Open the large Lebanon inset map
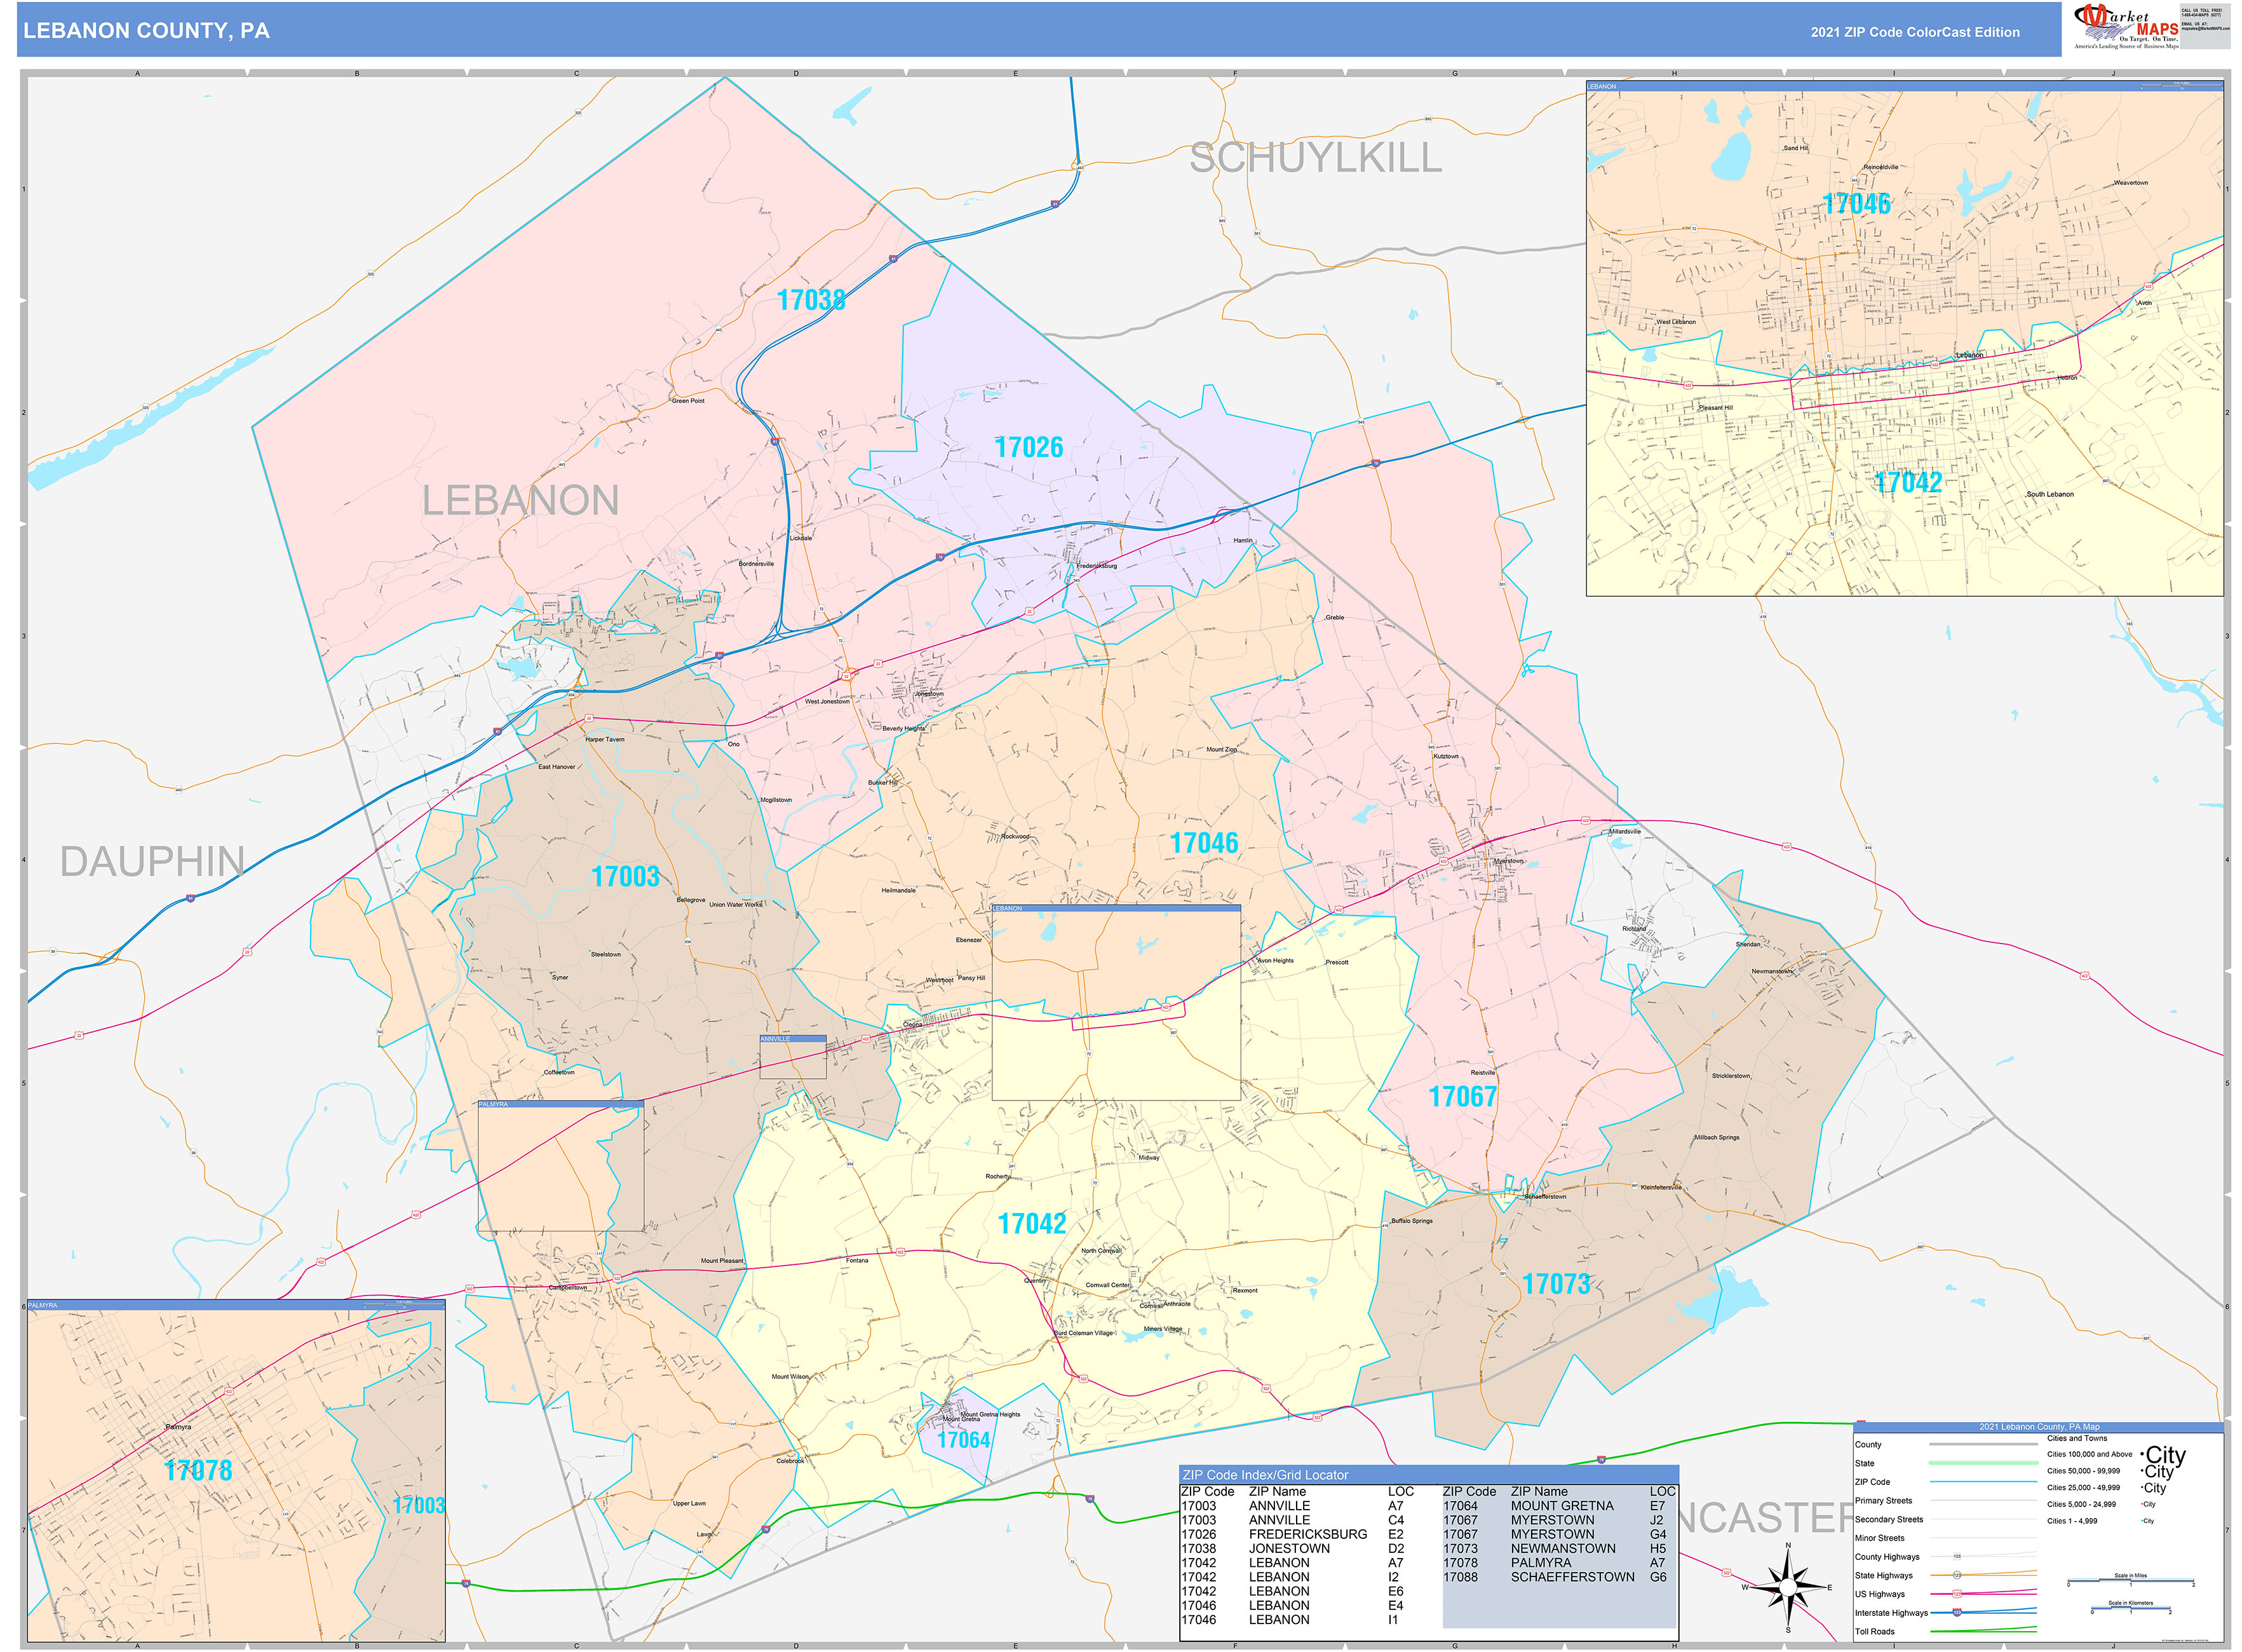The height and width of the screenshot is (1652, 2242). (x=1904, y=339)
